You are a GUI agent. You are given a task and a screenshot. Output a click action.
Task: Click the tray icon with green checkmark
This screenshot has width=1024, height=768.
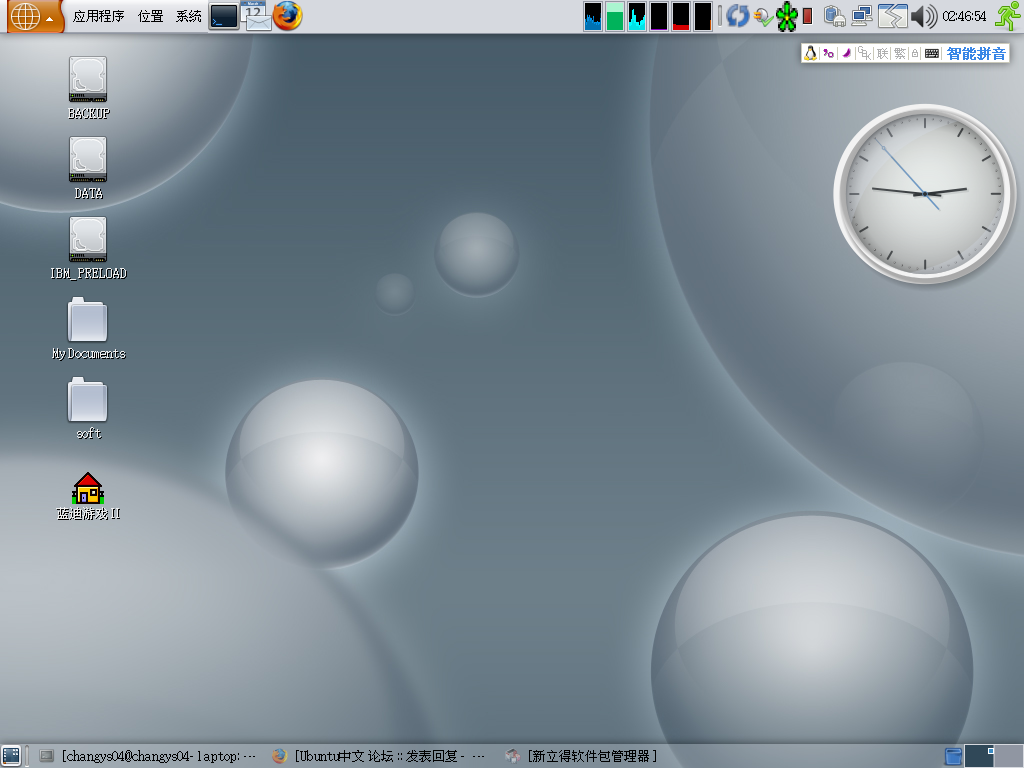(763, 17)
